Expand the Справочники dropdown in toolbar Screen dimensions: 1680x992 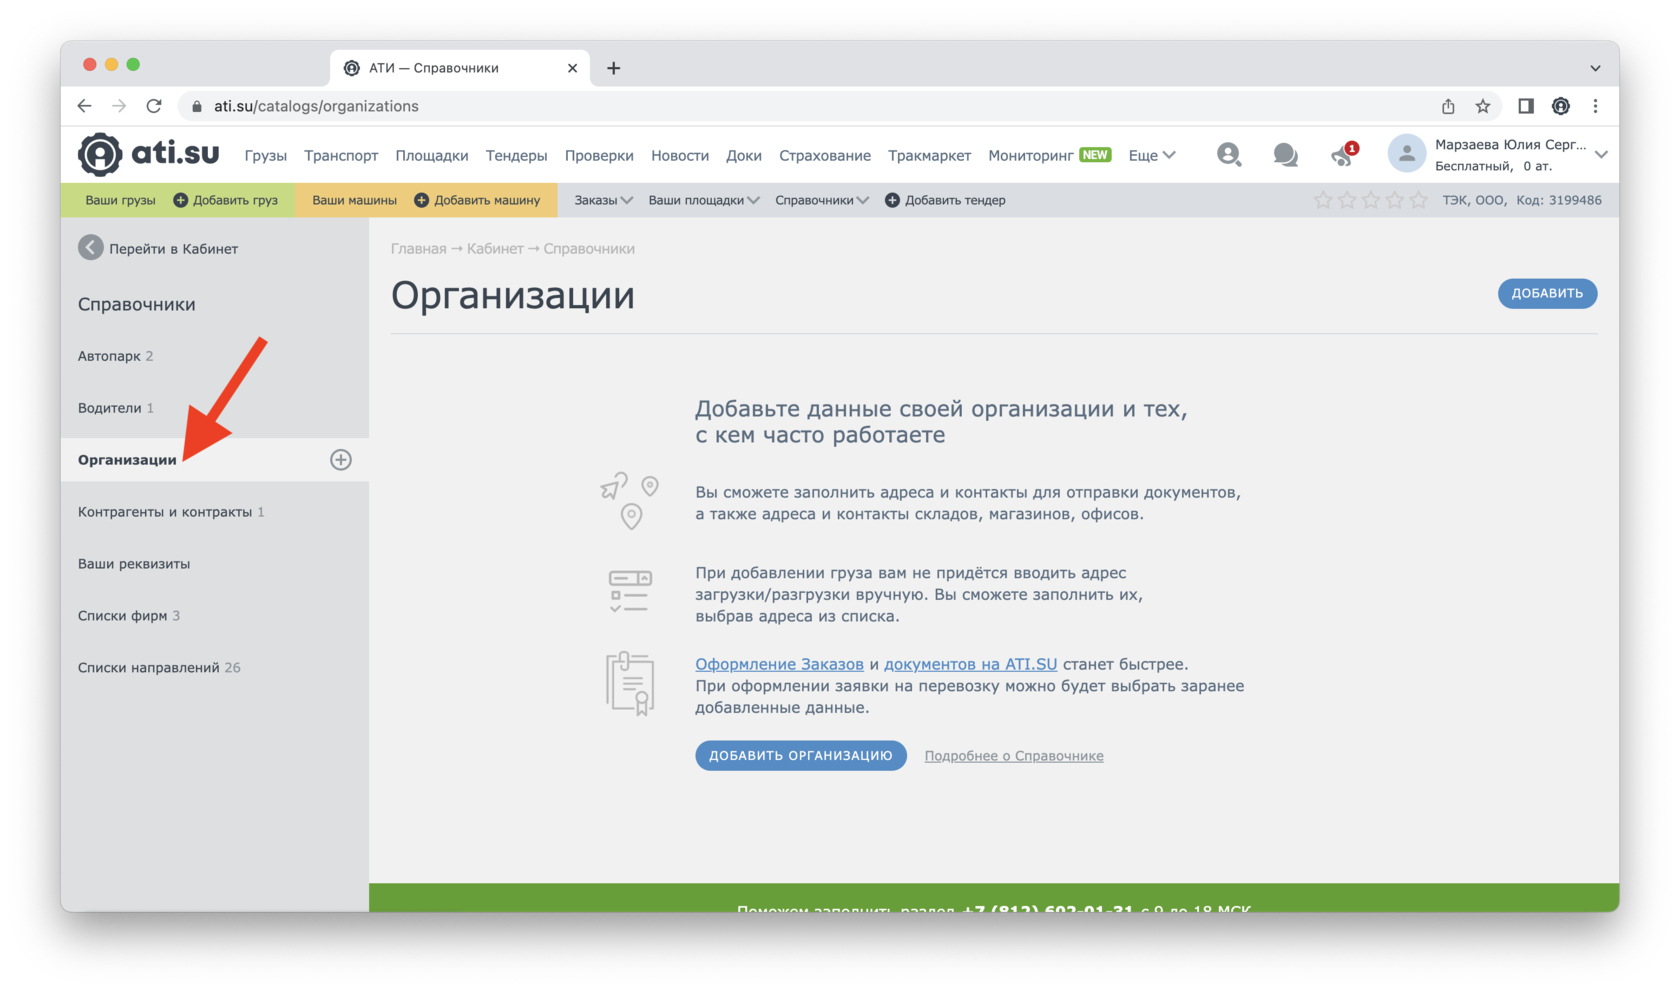pos(822,200)
